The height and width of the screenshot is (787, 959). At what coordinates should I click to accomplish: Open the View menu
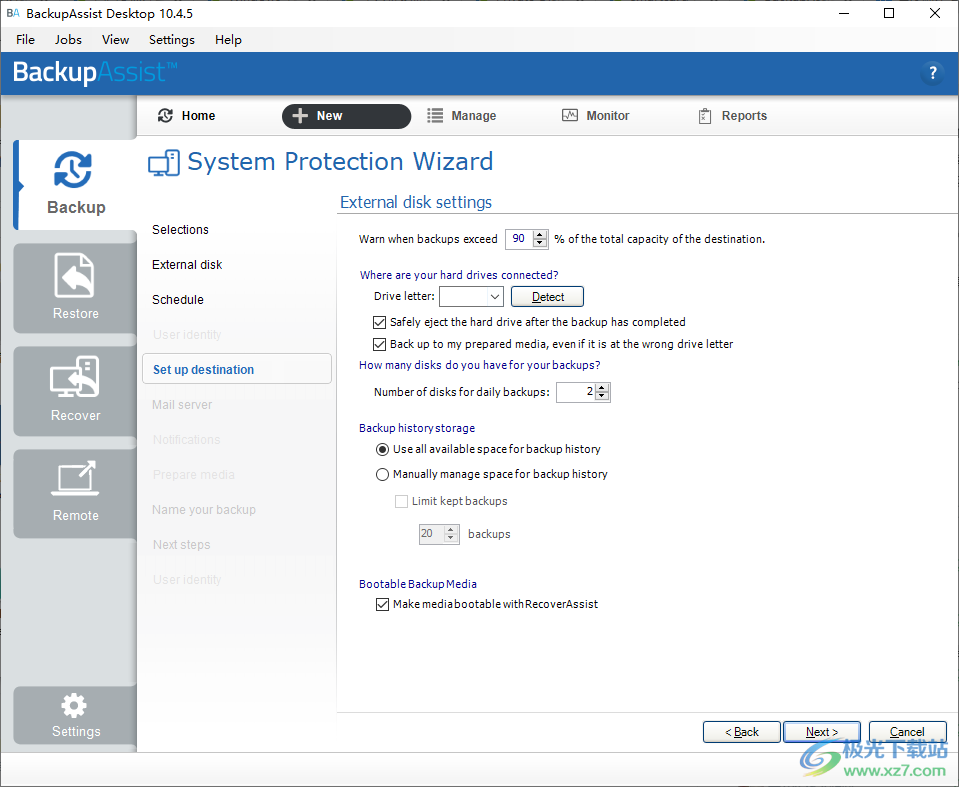115,40
